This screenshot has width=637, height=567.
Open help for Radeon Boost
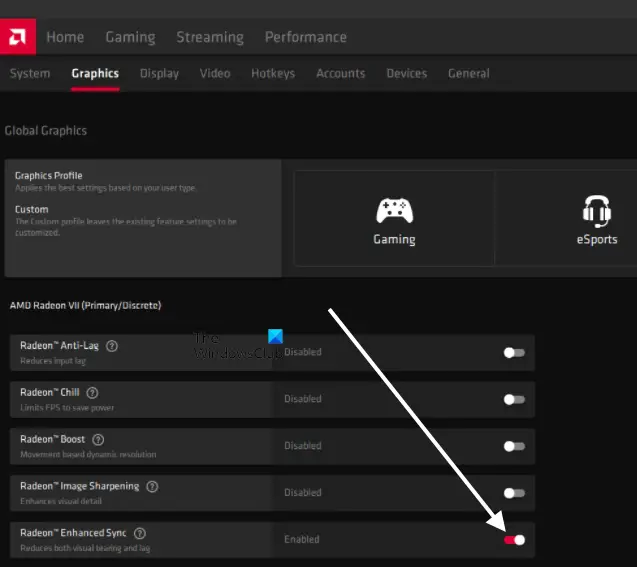pos(98,439)
